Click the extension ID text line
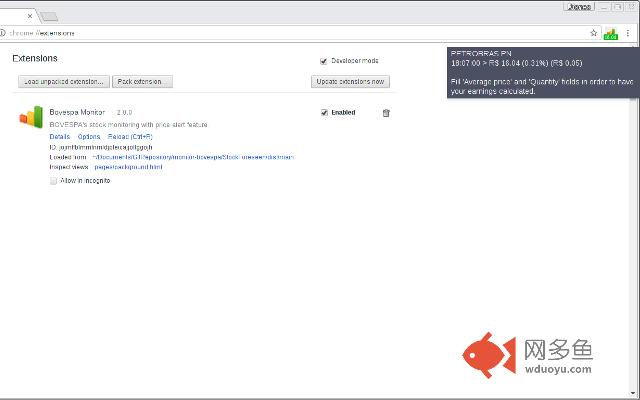640x400 pixels. coord(101,147)
